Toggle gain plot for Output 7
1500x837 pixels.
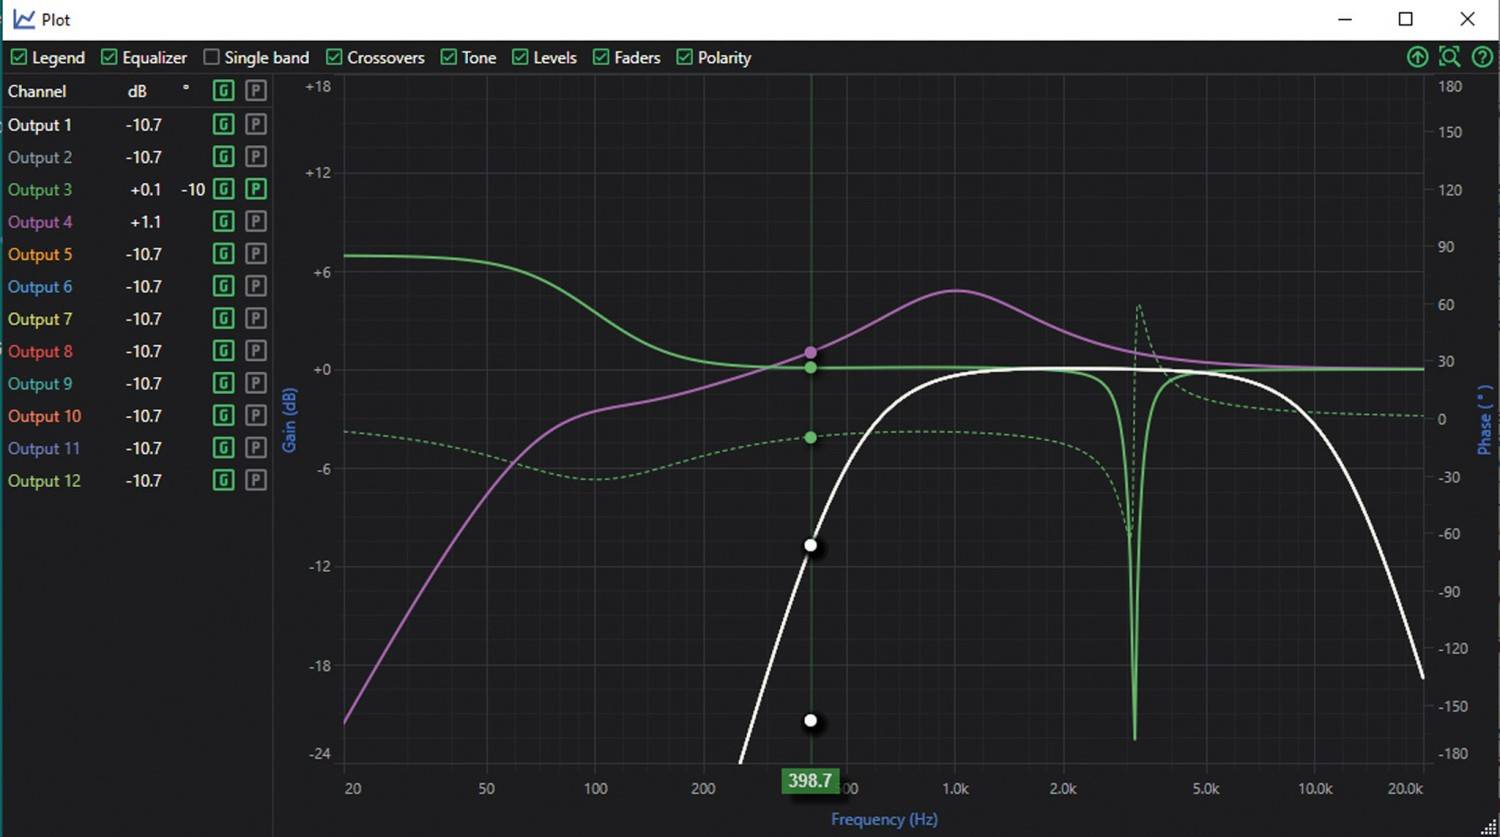click(224, 319)
